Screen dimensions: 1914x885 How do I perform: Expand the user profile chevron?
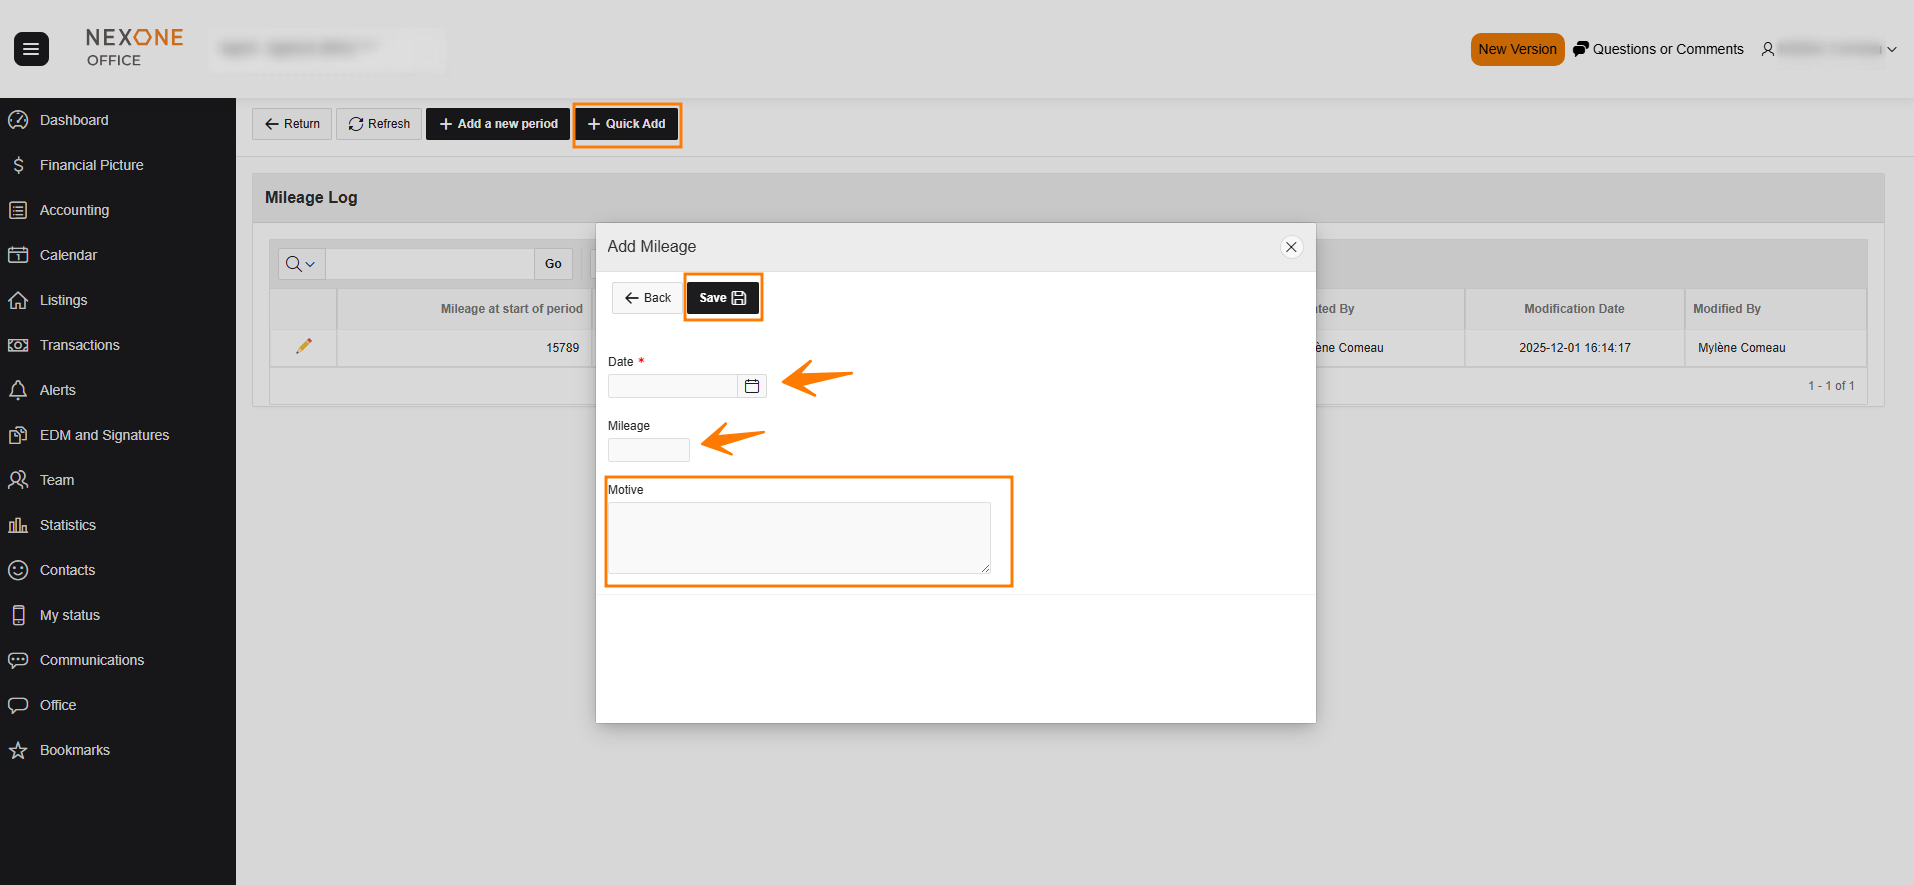(x=1892, y=50)
